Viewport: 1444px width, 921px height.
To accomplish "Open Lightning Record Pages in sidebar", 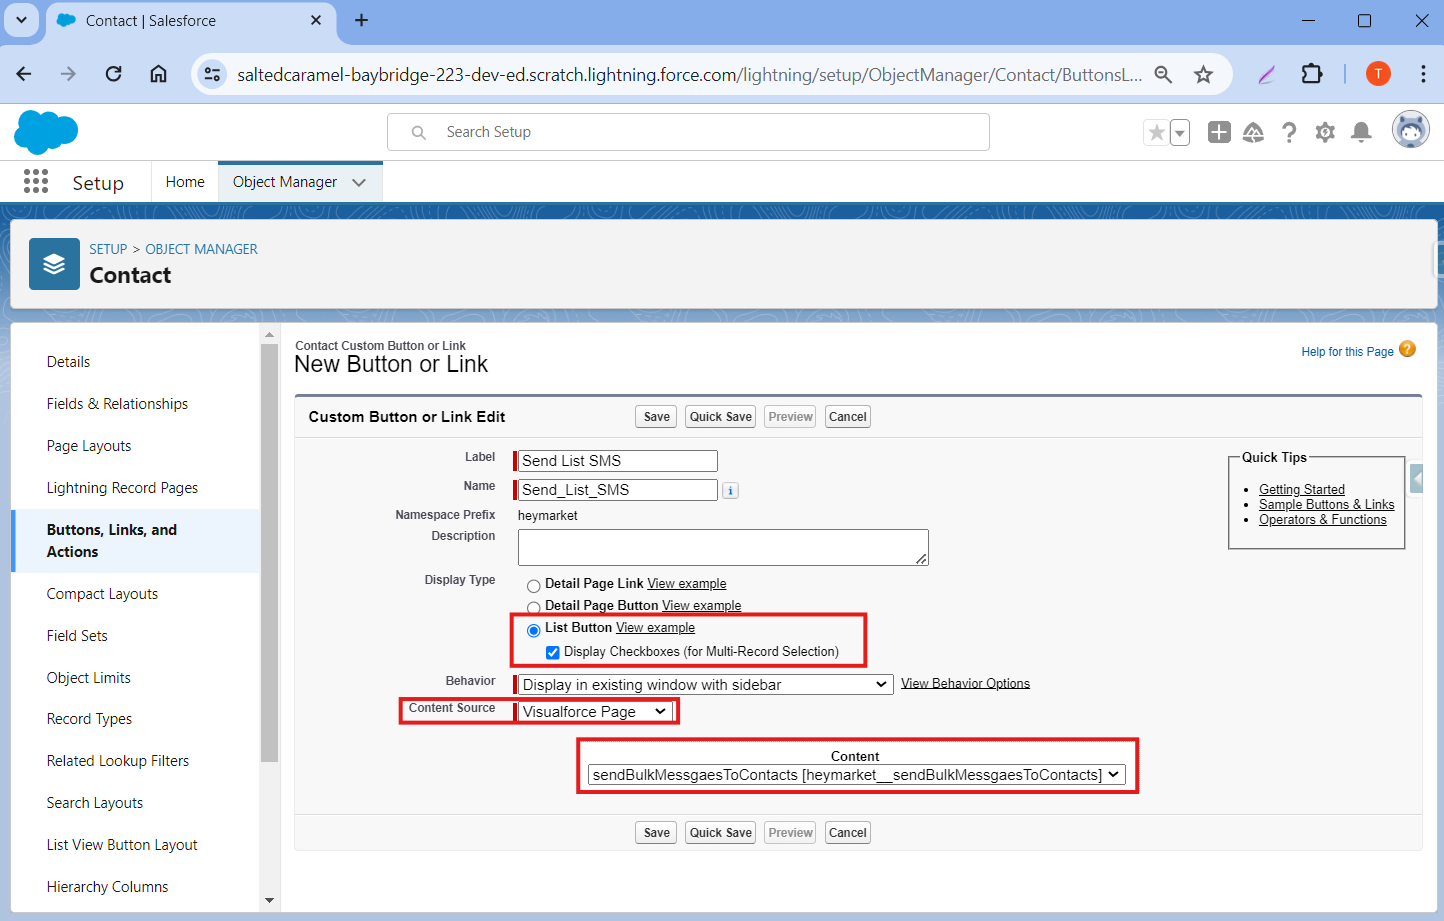I will click(x=122, y=488).
